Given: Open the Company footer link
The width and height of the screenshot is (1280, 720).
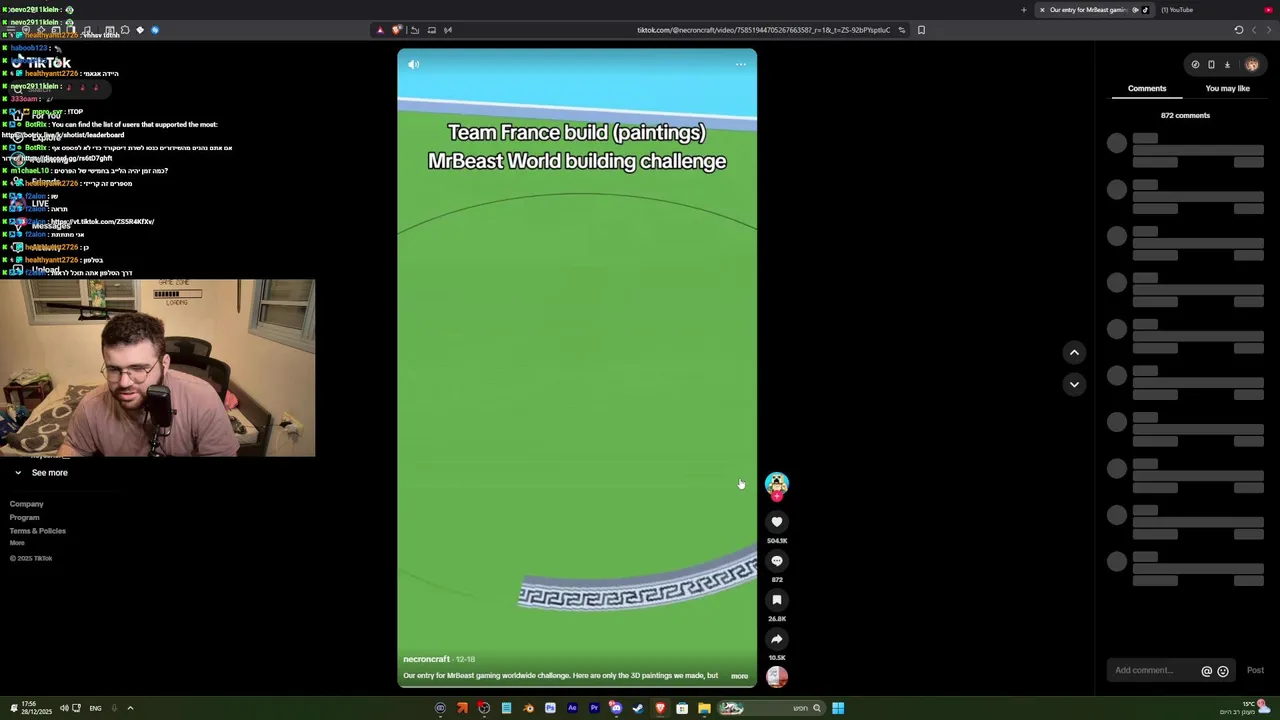Looking at the screenshot, I should [27, 504].
